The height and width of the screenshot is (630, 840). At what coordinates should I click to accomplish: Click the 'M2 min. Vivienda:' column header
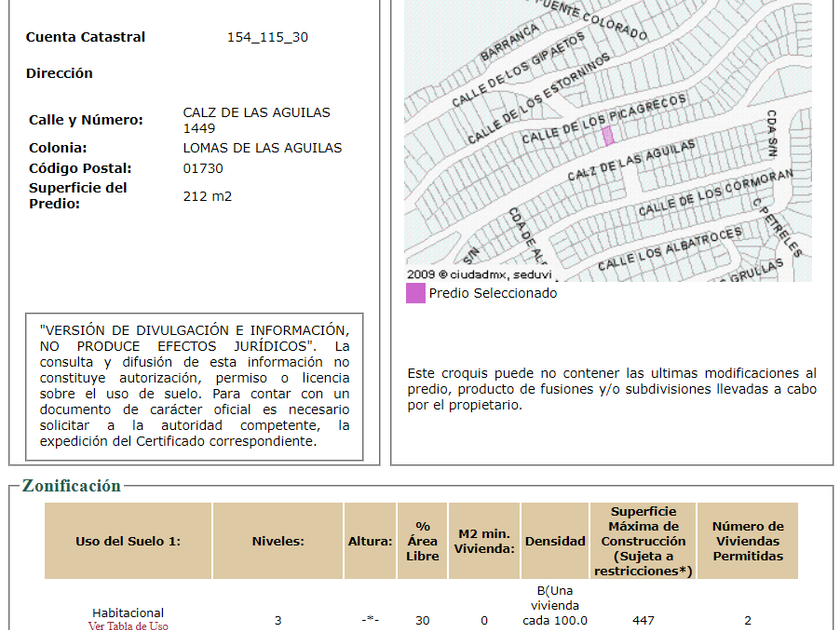(x=484, y=541)
